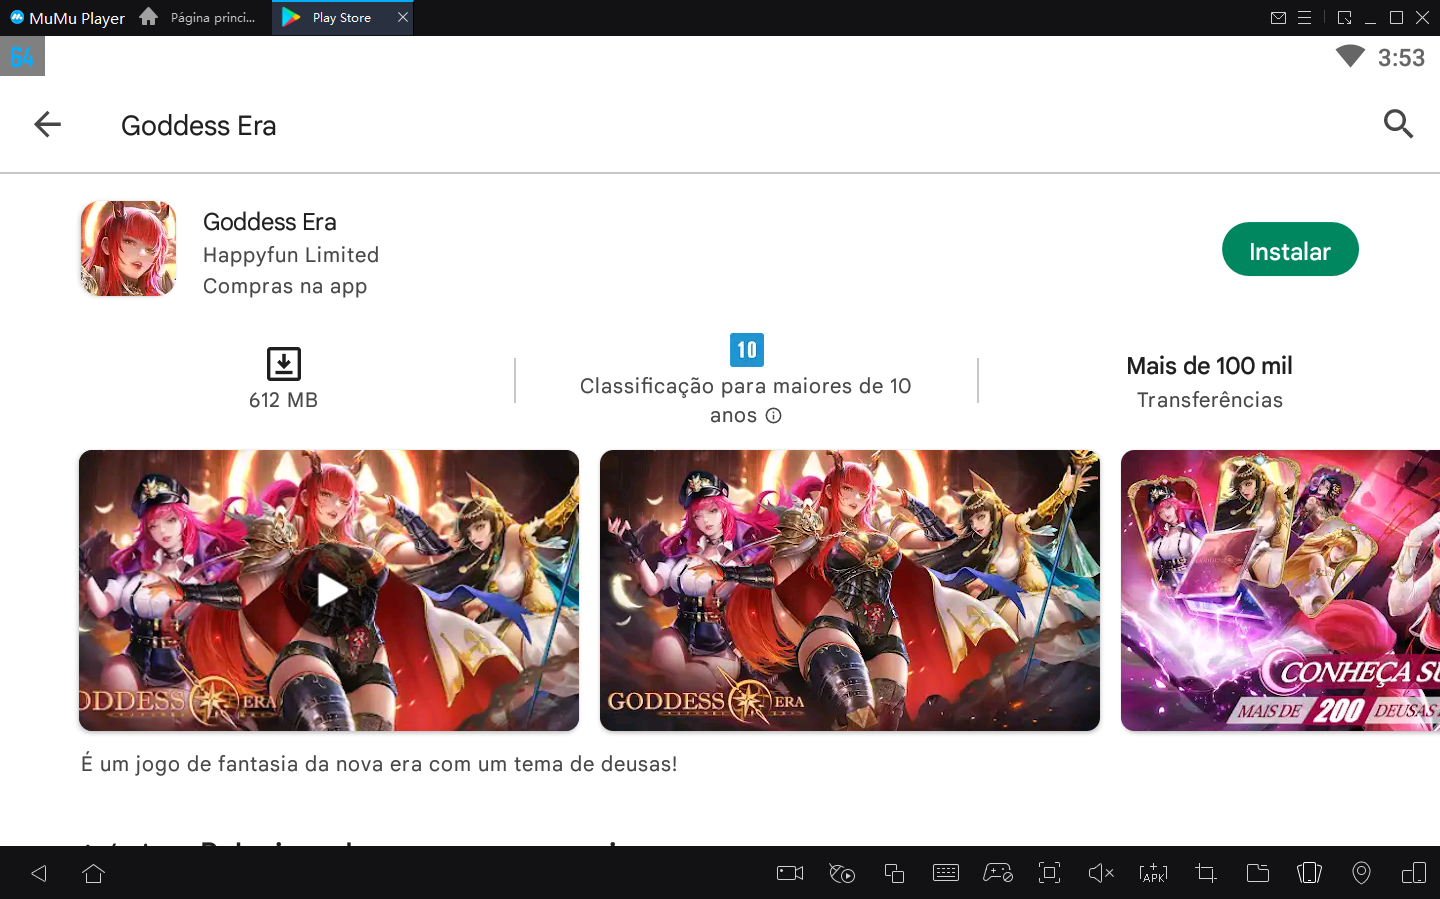Tap the Android back triangle button
The height and width of the screenshot is (899, 1440).
pyautogui.click(x=39, y=873)
